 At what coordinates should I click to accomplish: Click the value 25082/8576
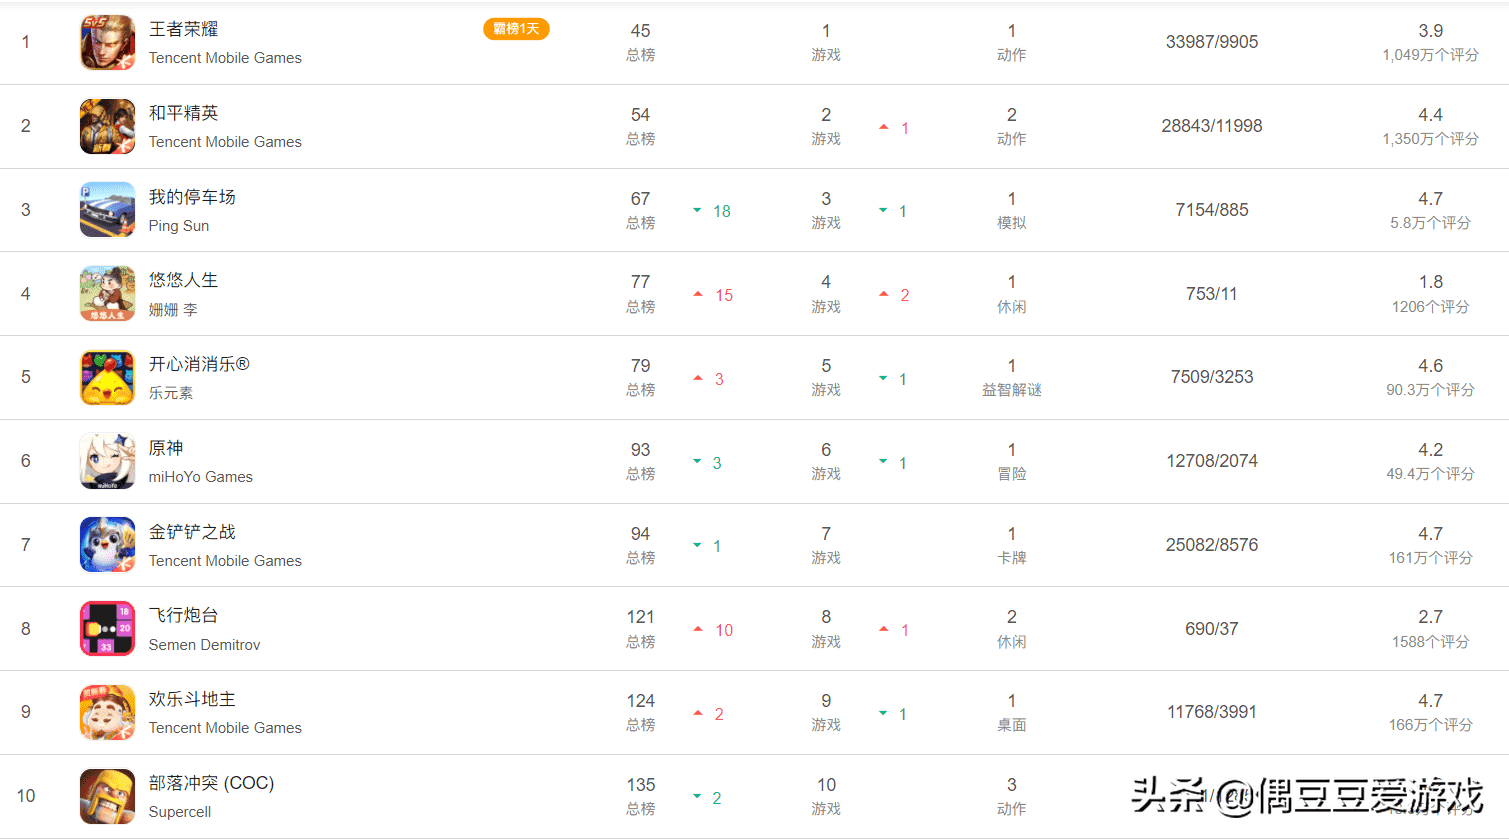1212,545
